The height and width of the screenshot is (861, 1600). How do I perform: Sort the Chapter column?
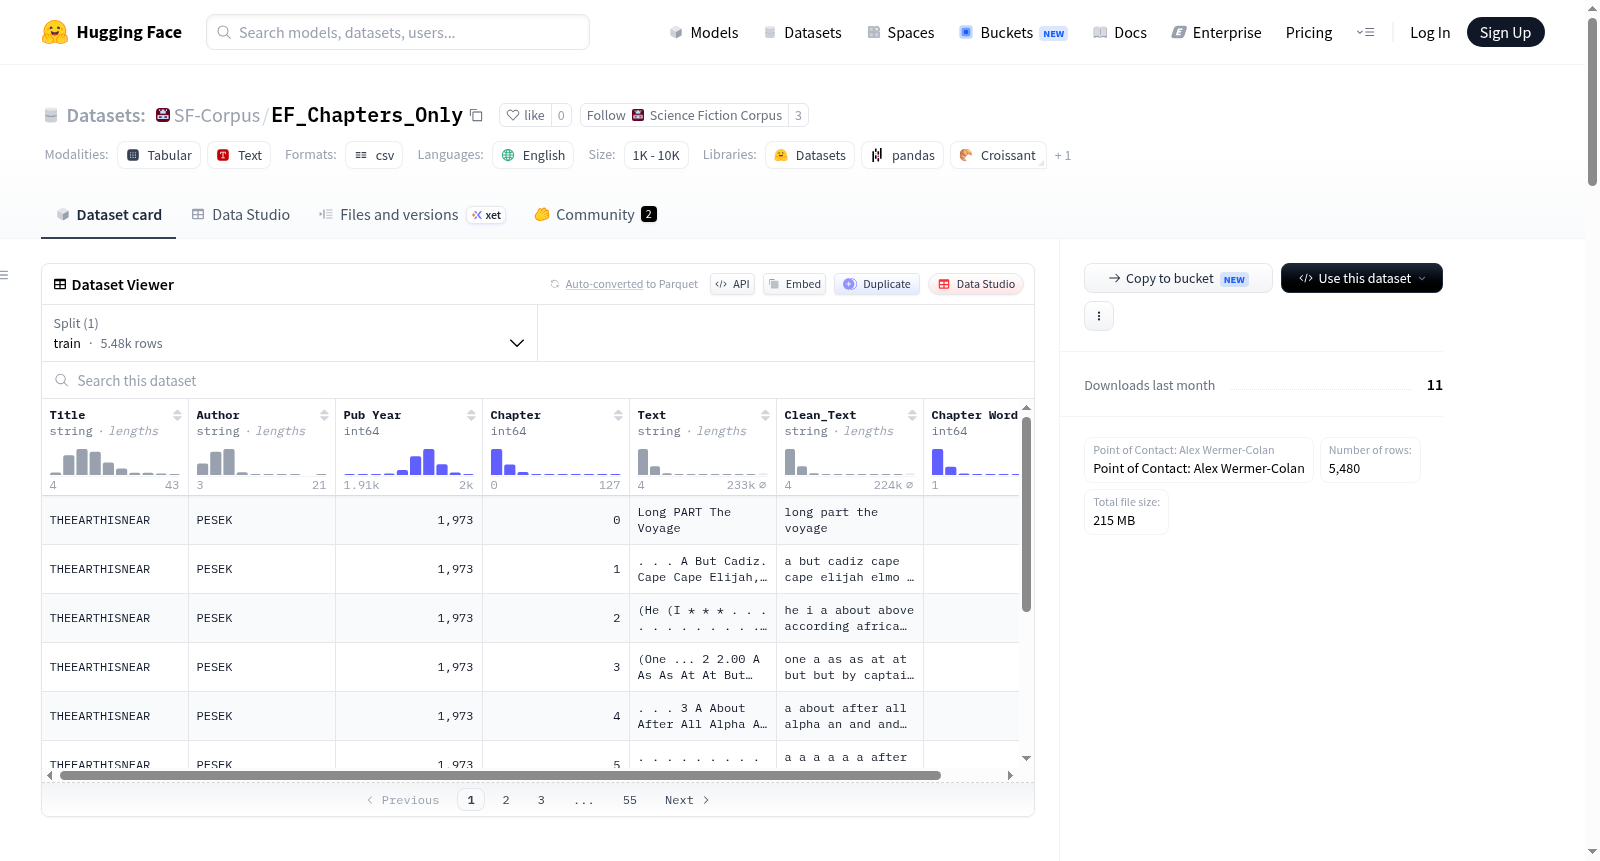coord(618,415)
